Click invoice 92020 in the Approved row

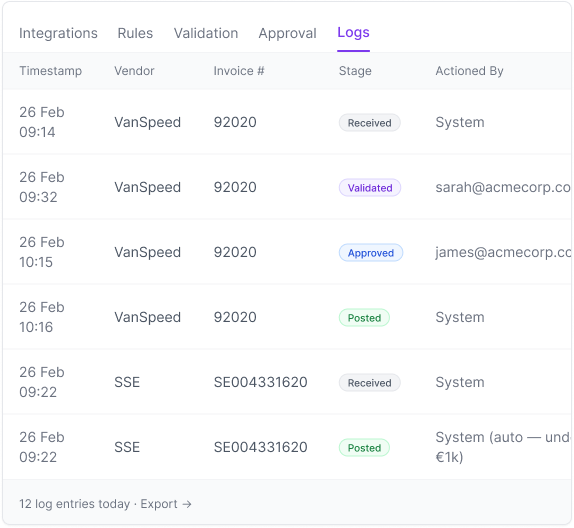pos(235,252)
